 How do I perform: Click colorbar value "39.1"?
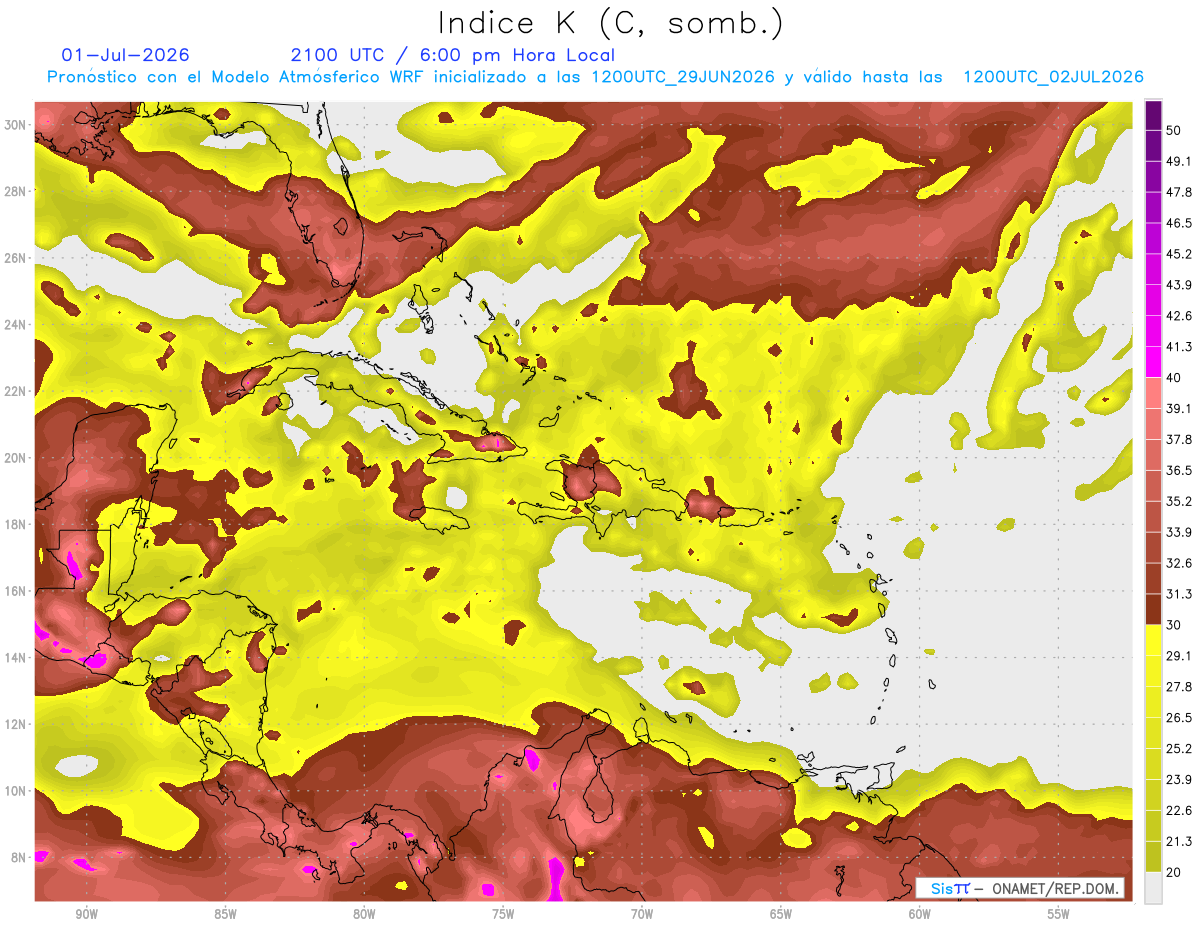pos(1179,408)
